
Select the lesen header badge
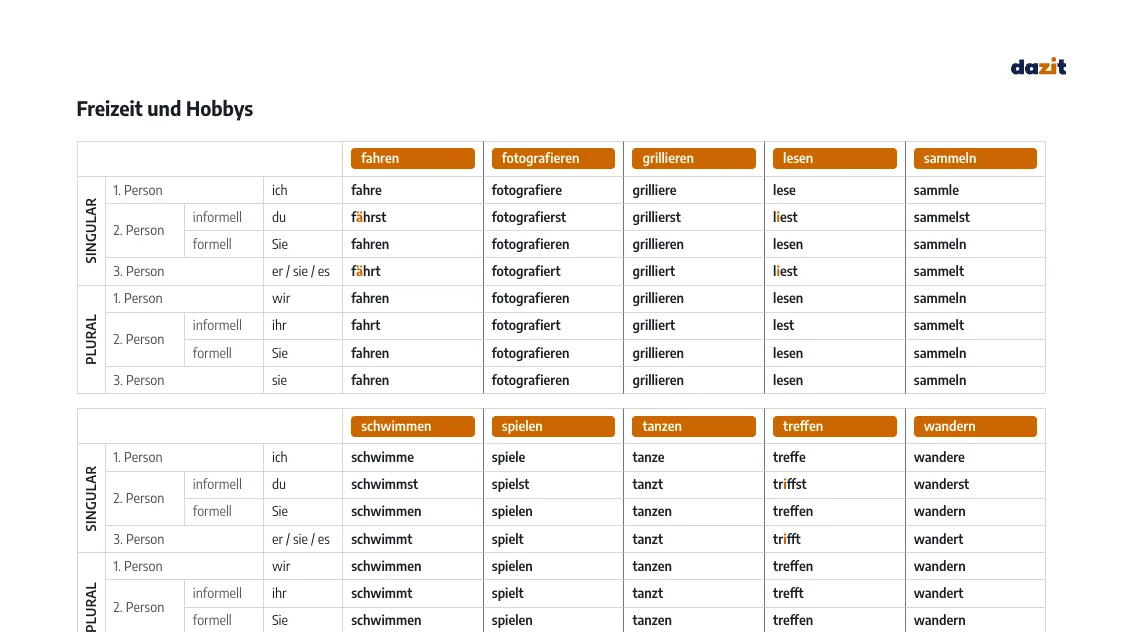click(x=834, y=158)
